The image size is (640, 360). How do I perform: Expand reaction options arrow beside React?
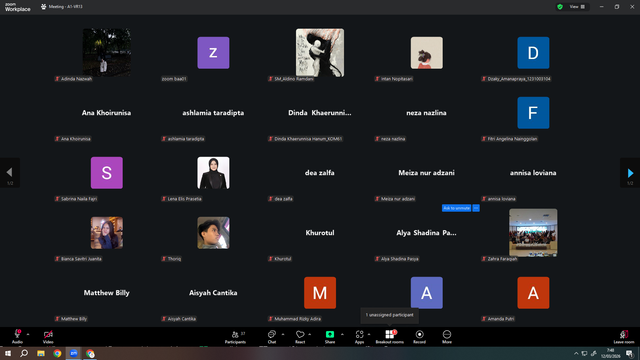(x=310, y=334)
